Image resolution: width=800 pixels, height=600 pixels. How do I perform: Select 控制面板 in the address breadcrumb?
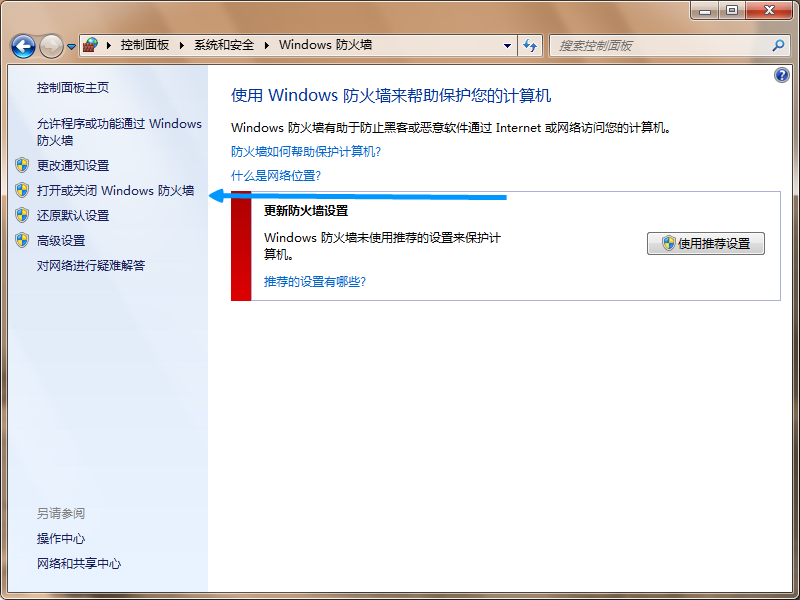[x=145, y=45]
